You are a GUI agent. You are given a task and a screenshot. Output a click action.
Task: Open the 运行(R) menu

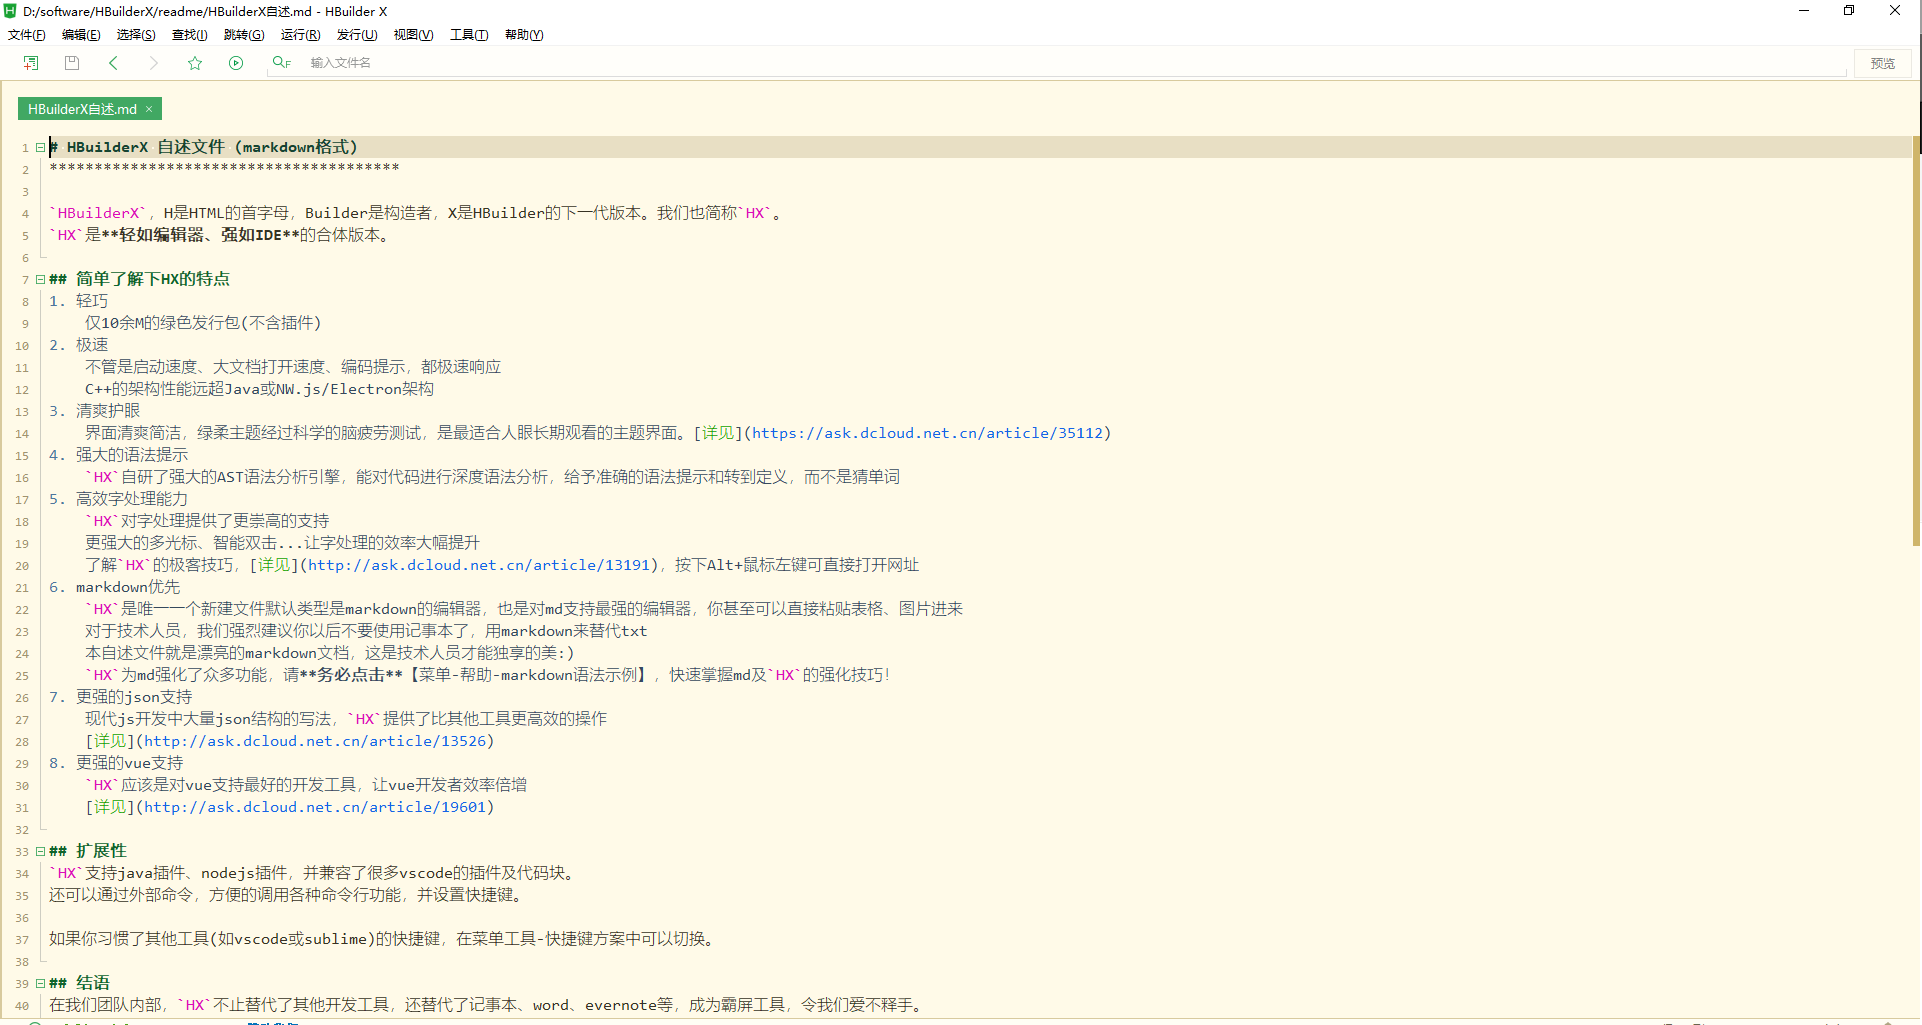(300, 35)
